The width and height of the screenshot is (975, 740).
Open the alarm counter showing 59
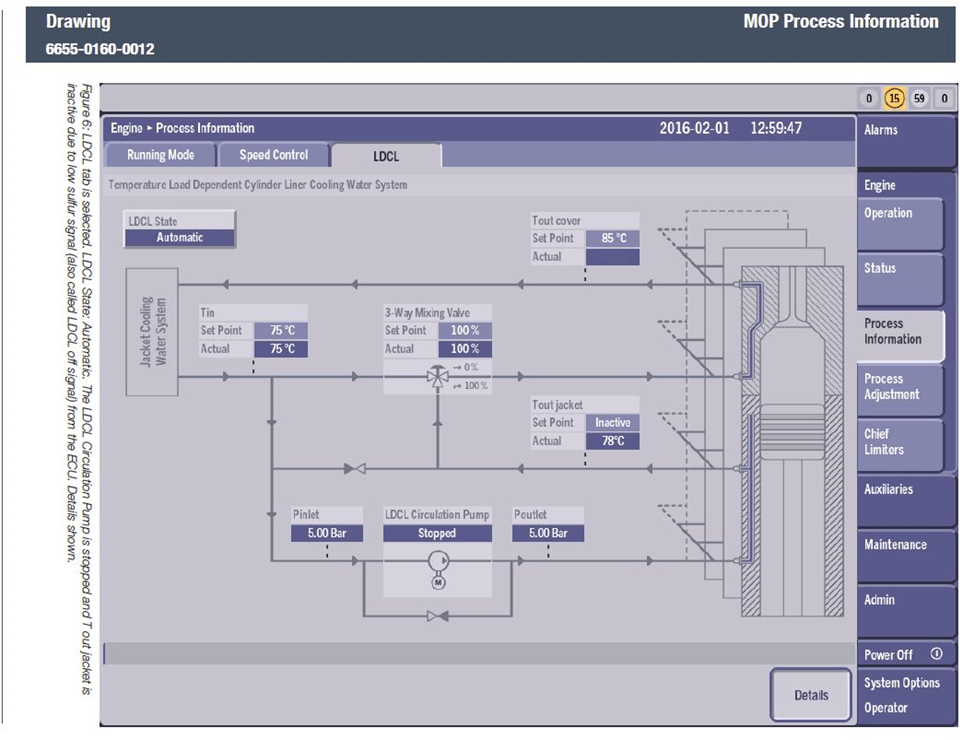click(x=919, y=99)
